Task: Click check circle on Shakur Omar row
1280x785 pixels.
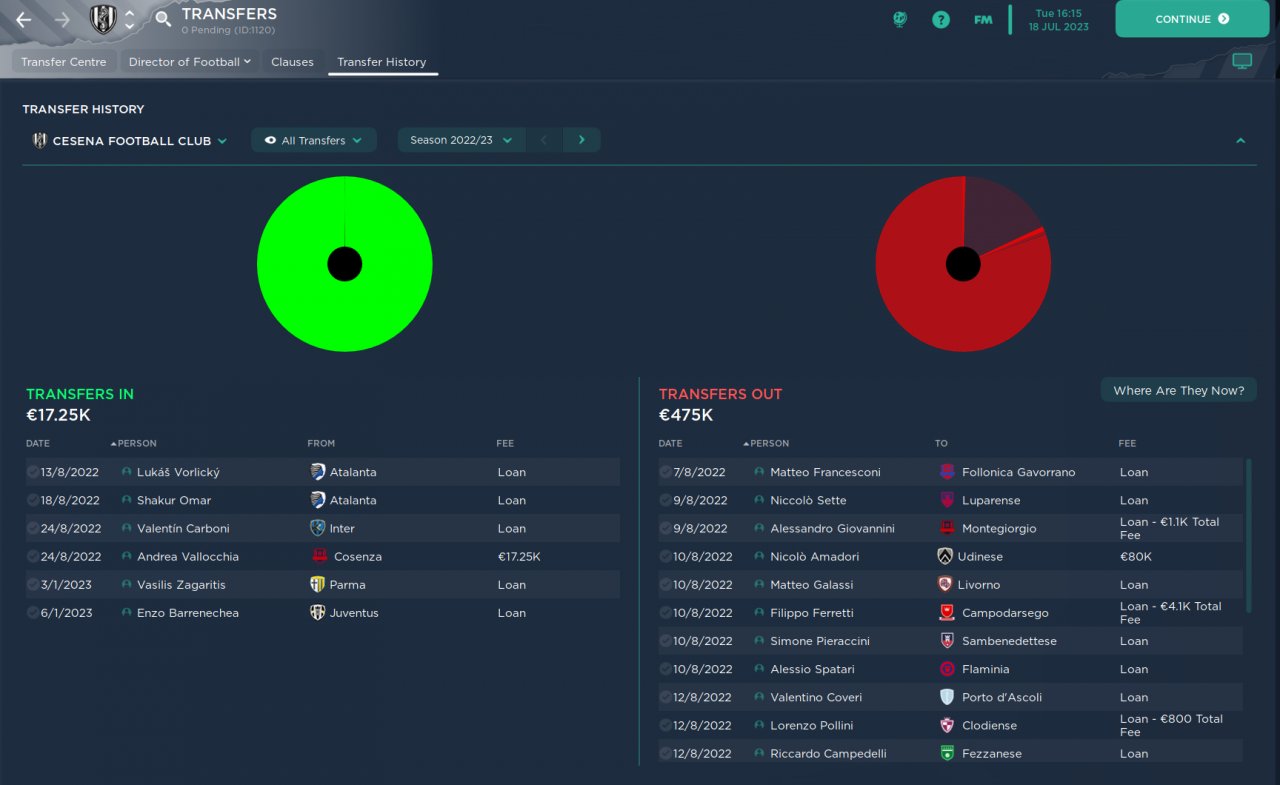Action: pos(33,500)
